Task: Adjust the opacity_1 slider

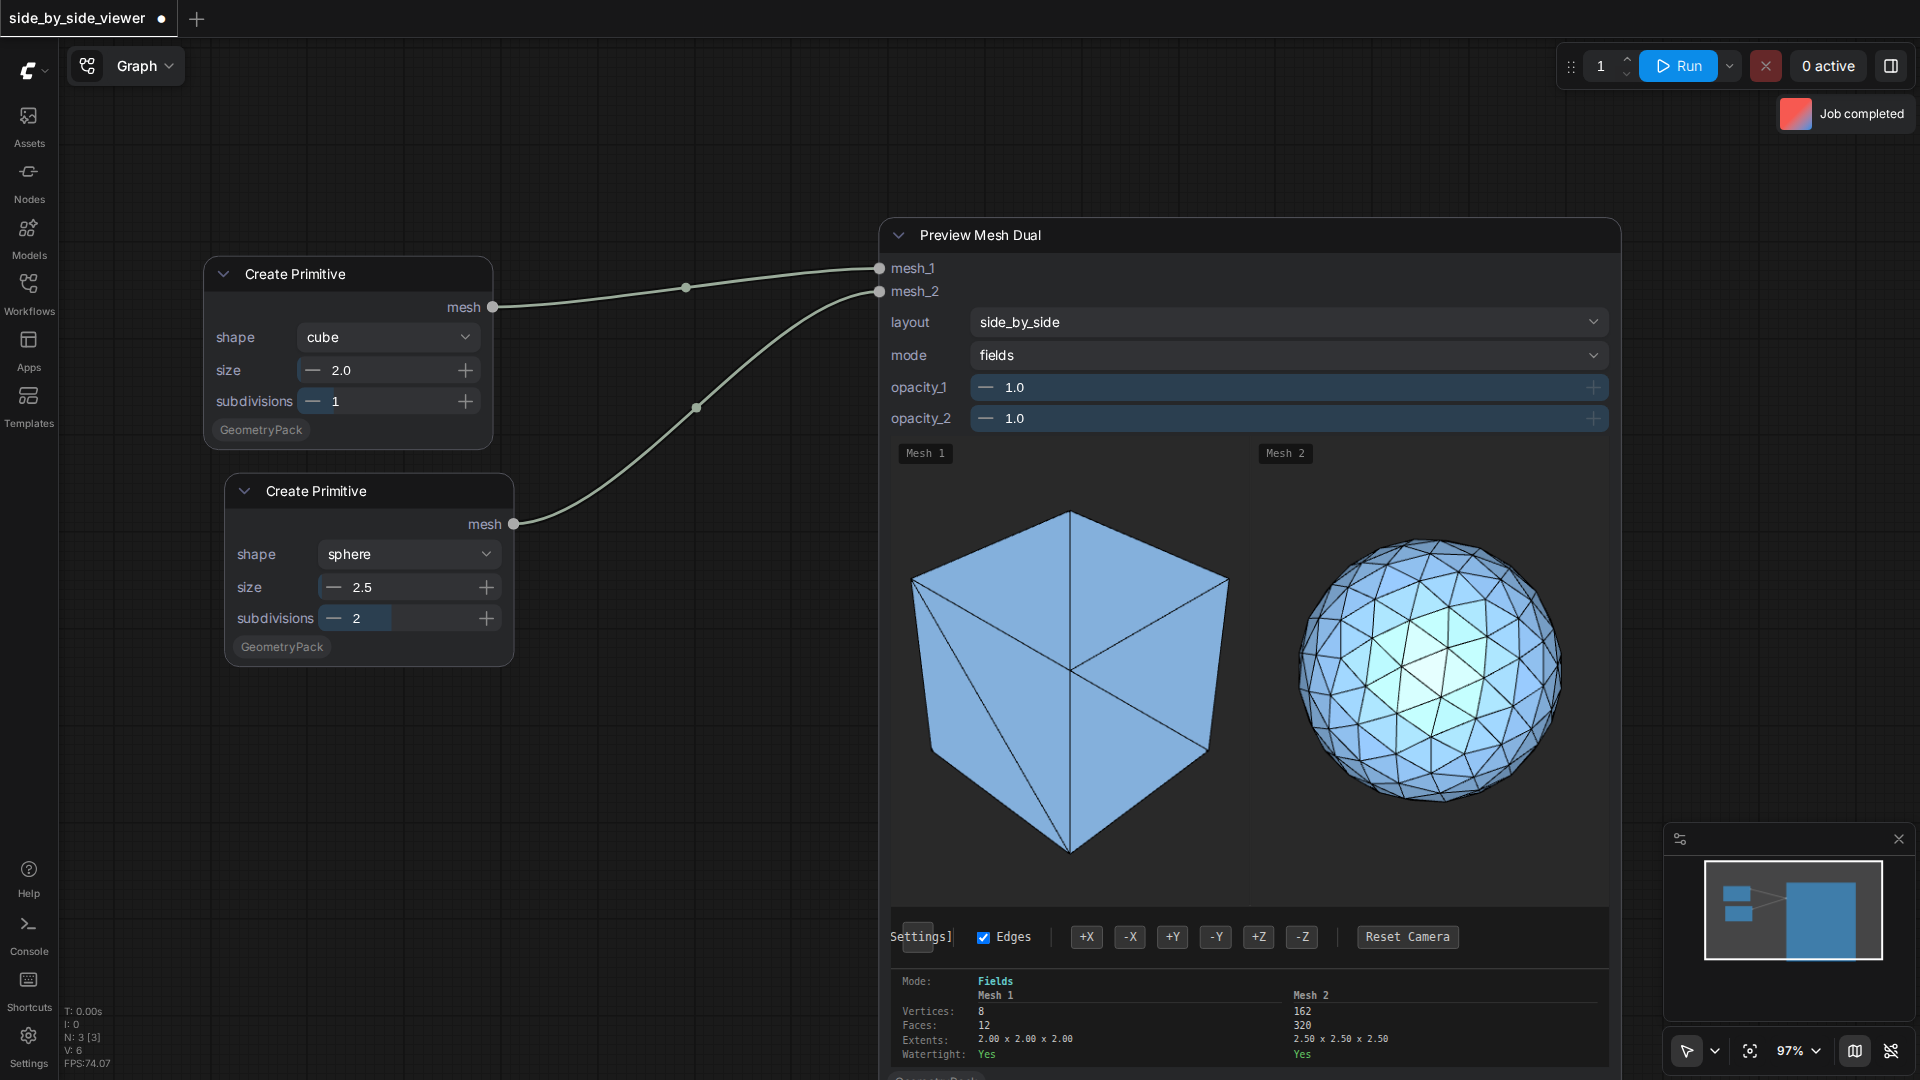Action: [1289, 387]
